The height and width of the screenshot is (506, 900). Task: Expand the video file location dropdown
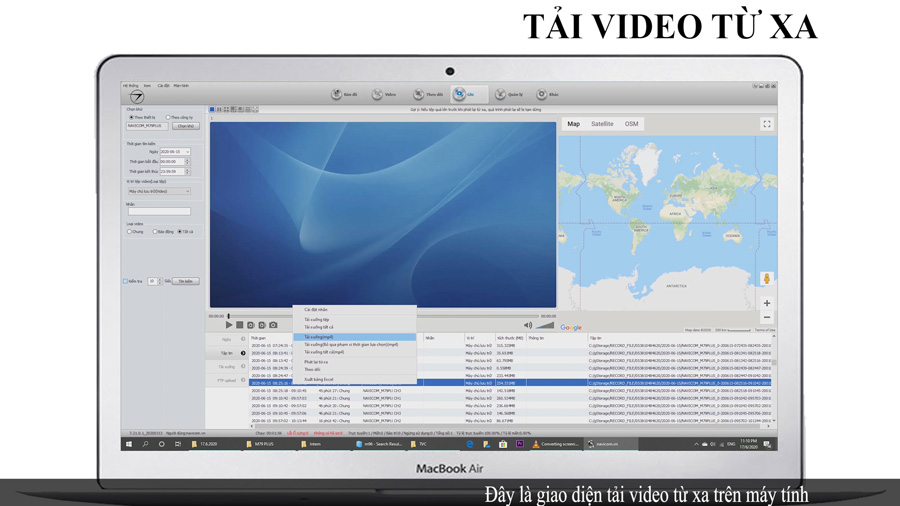point(187,191)
